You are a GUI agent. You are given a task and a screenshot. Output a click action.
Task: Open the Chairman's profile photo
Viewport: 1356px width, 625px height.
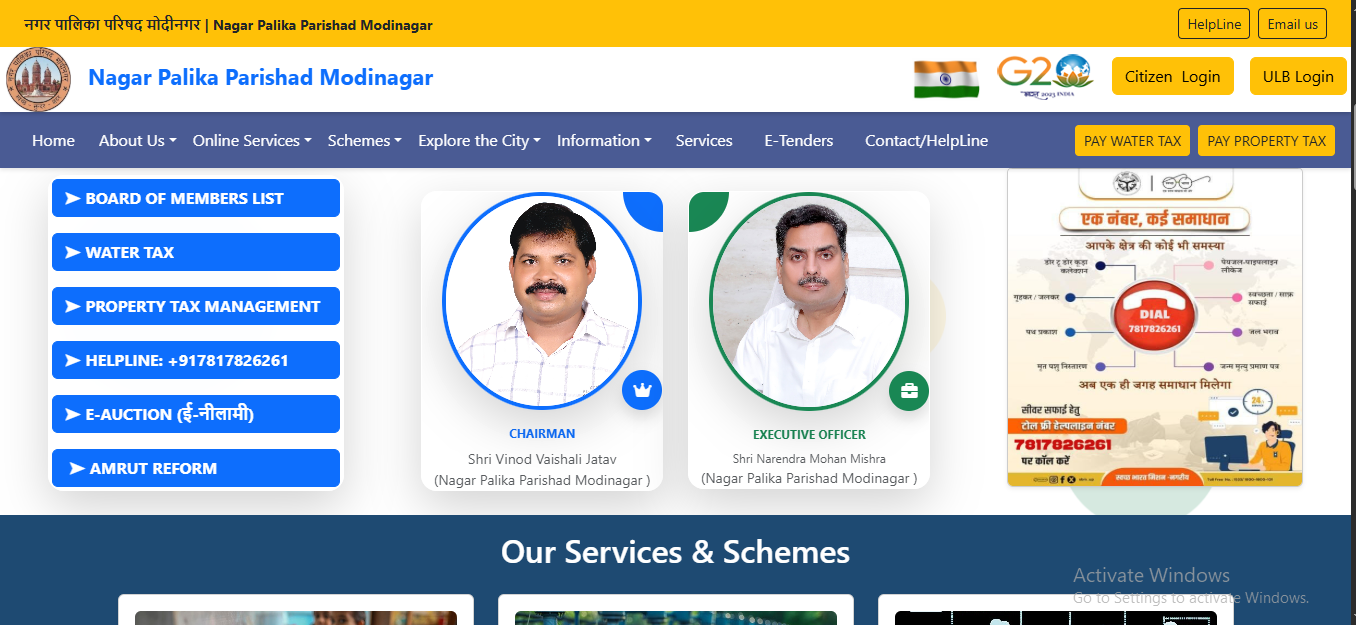click(542, 300)
